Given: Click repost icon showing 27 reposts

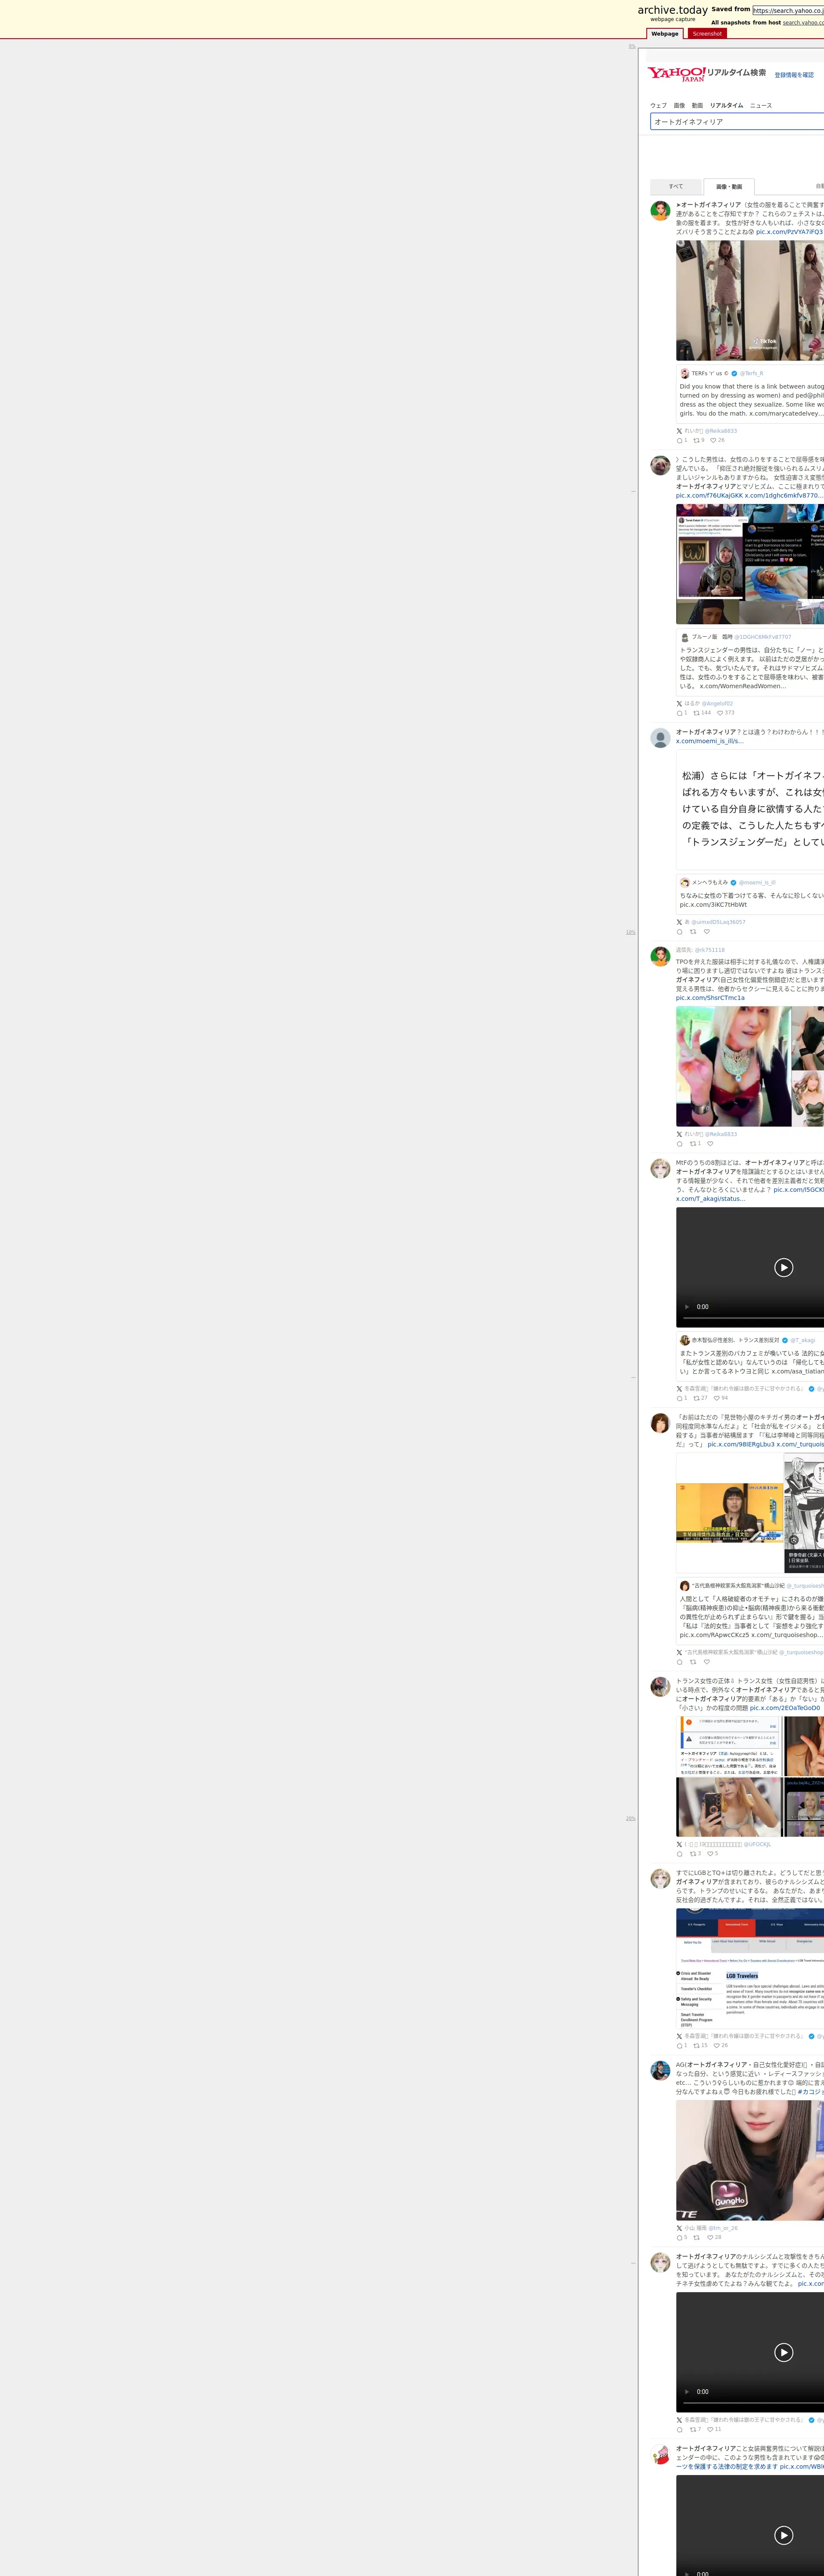Looking at the screenshot, I should point(696,1398).
